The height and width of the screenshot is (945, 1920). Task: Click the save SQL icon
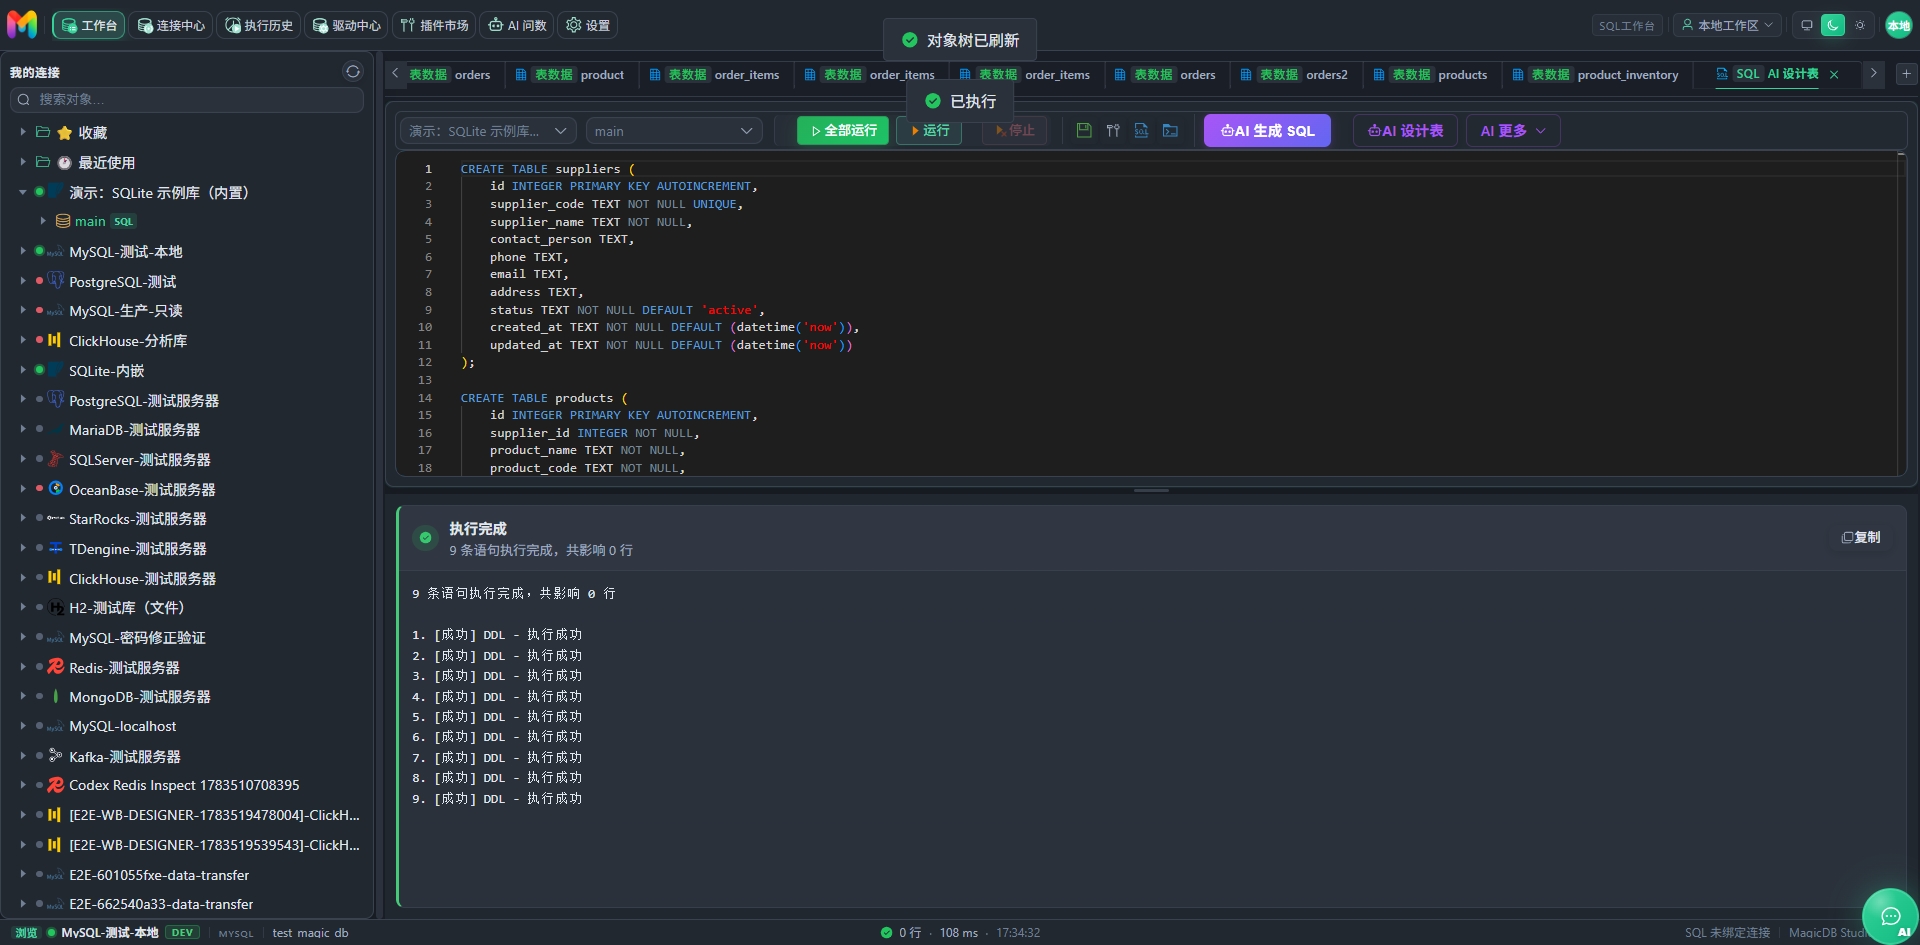pyautogui.click(x=1083, y=131)
